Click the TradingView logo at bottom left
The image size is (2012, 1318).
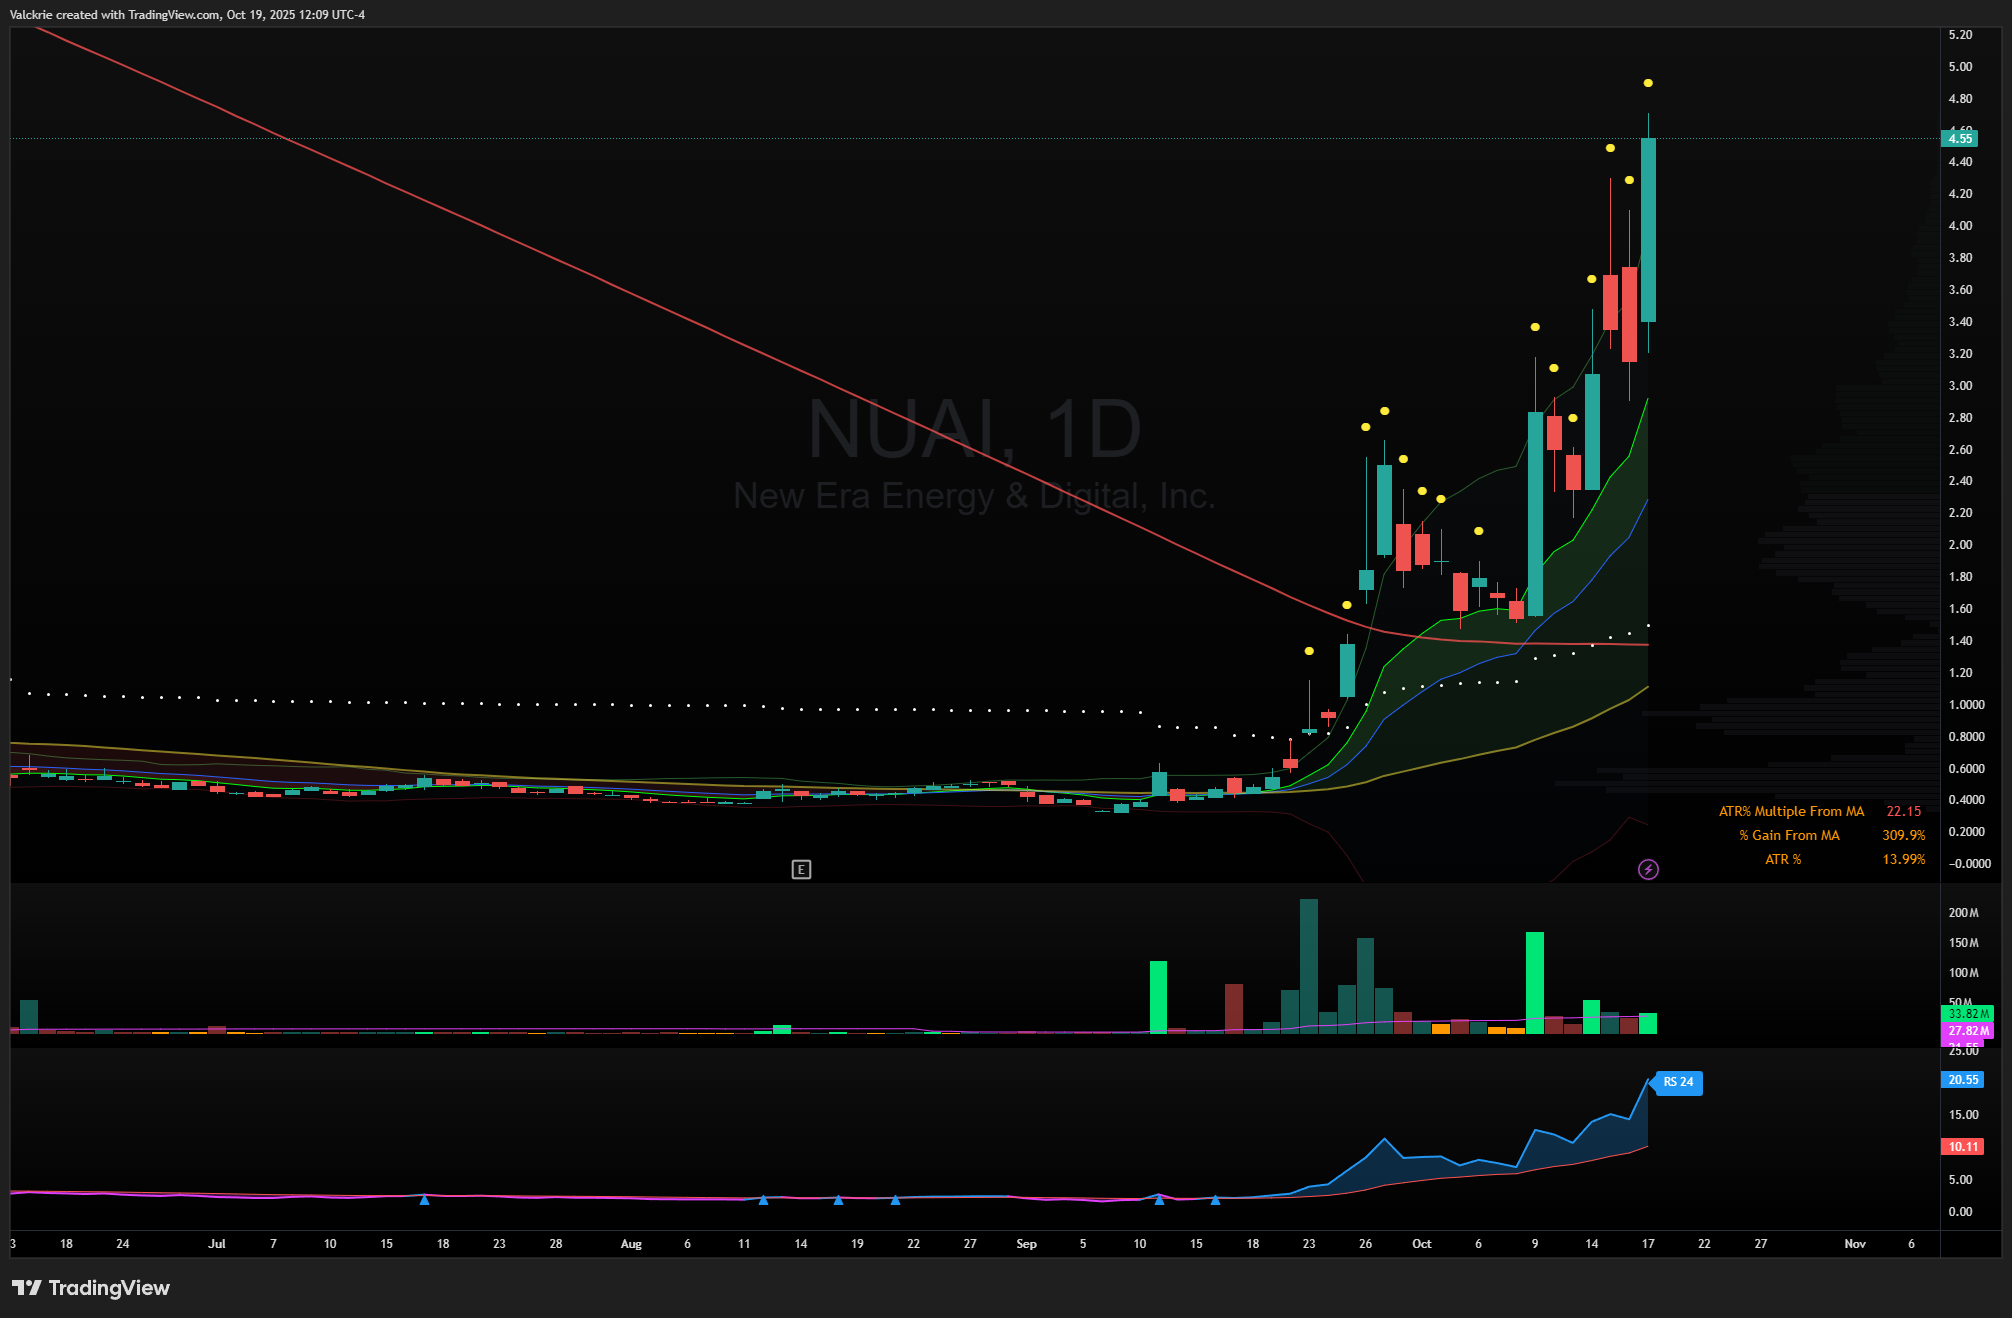point(91,1287)
